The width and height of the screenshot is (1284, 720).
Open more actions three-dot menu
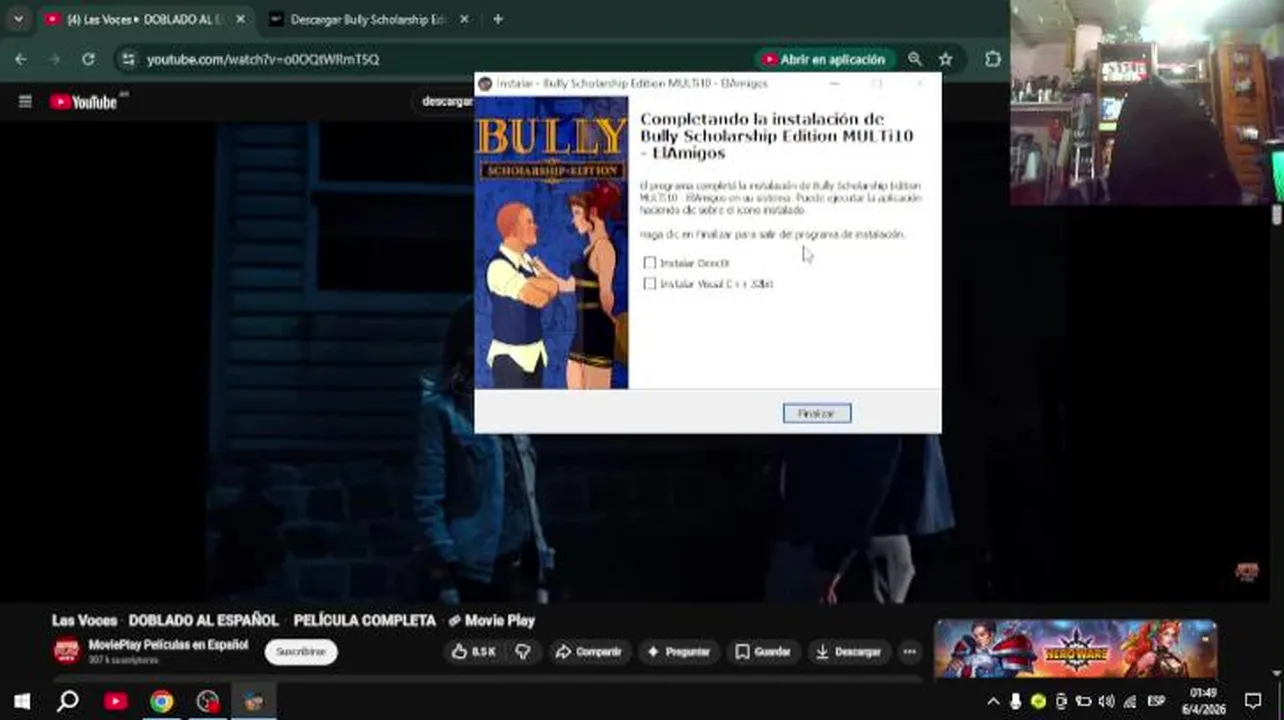tap(909, 652)
